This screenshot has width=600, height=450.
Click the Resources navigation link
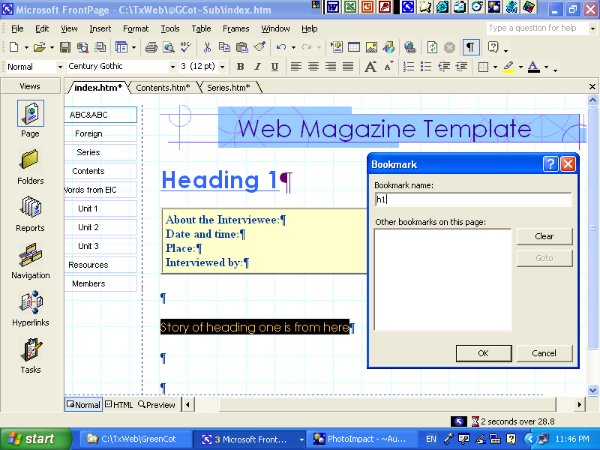click(x=88, y=265)
